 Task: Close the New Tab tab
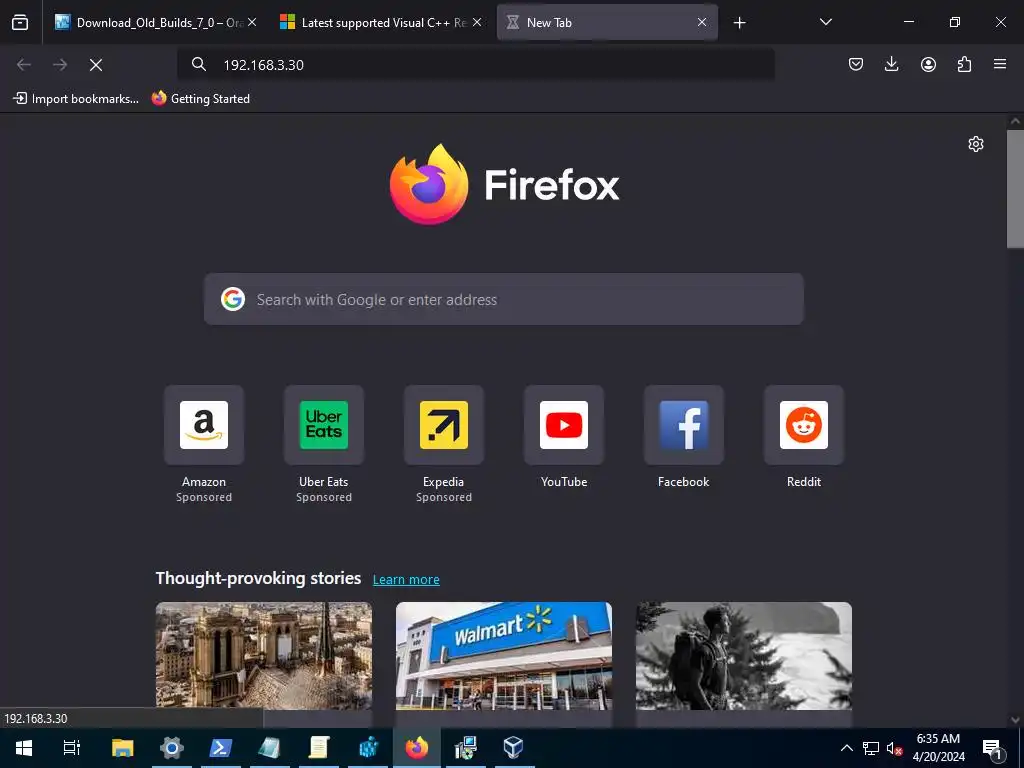click(x=702, y=22)
